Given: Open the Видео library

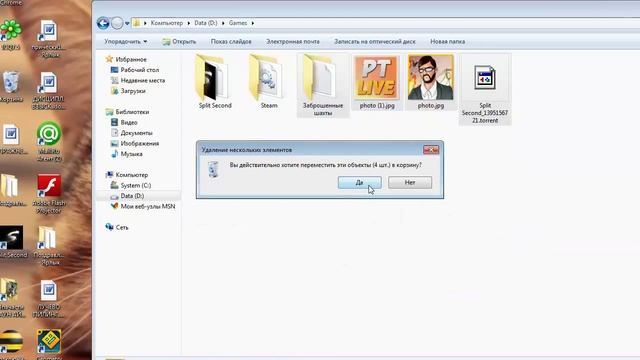Looking at the screenshot, I should (x=124, y=122).
